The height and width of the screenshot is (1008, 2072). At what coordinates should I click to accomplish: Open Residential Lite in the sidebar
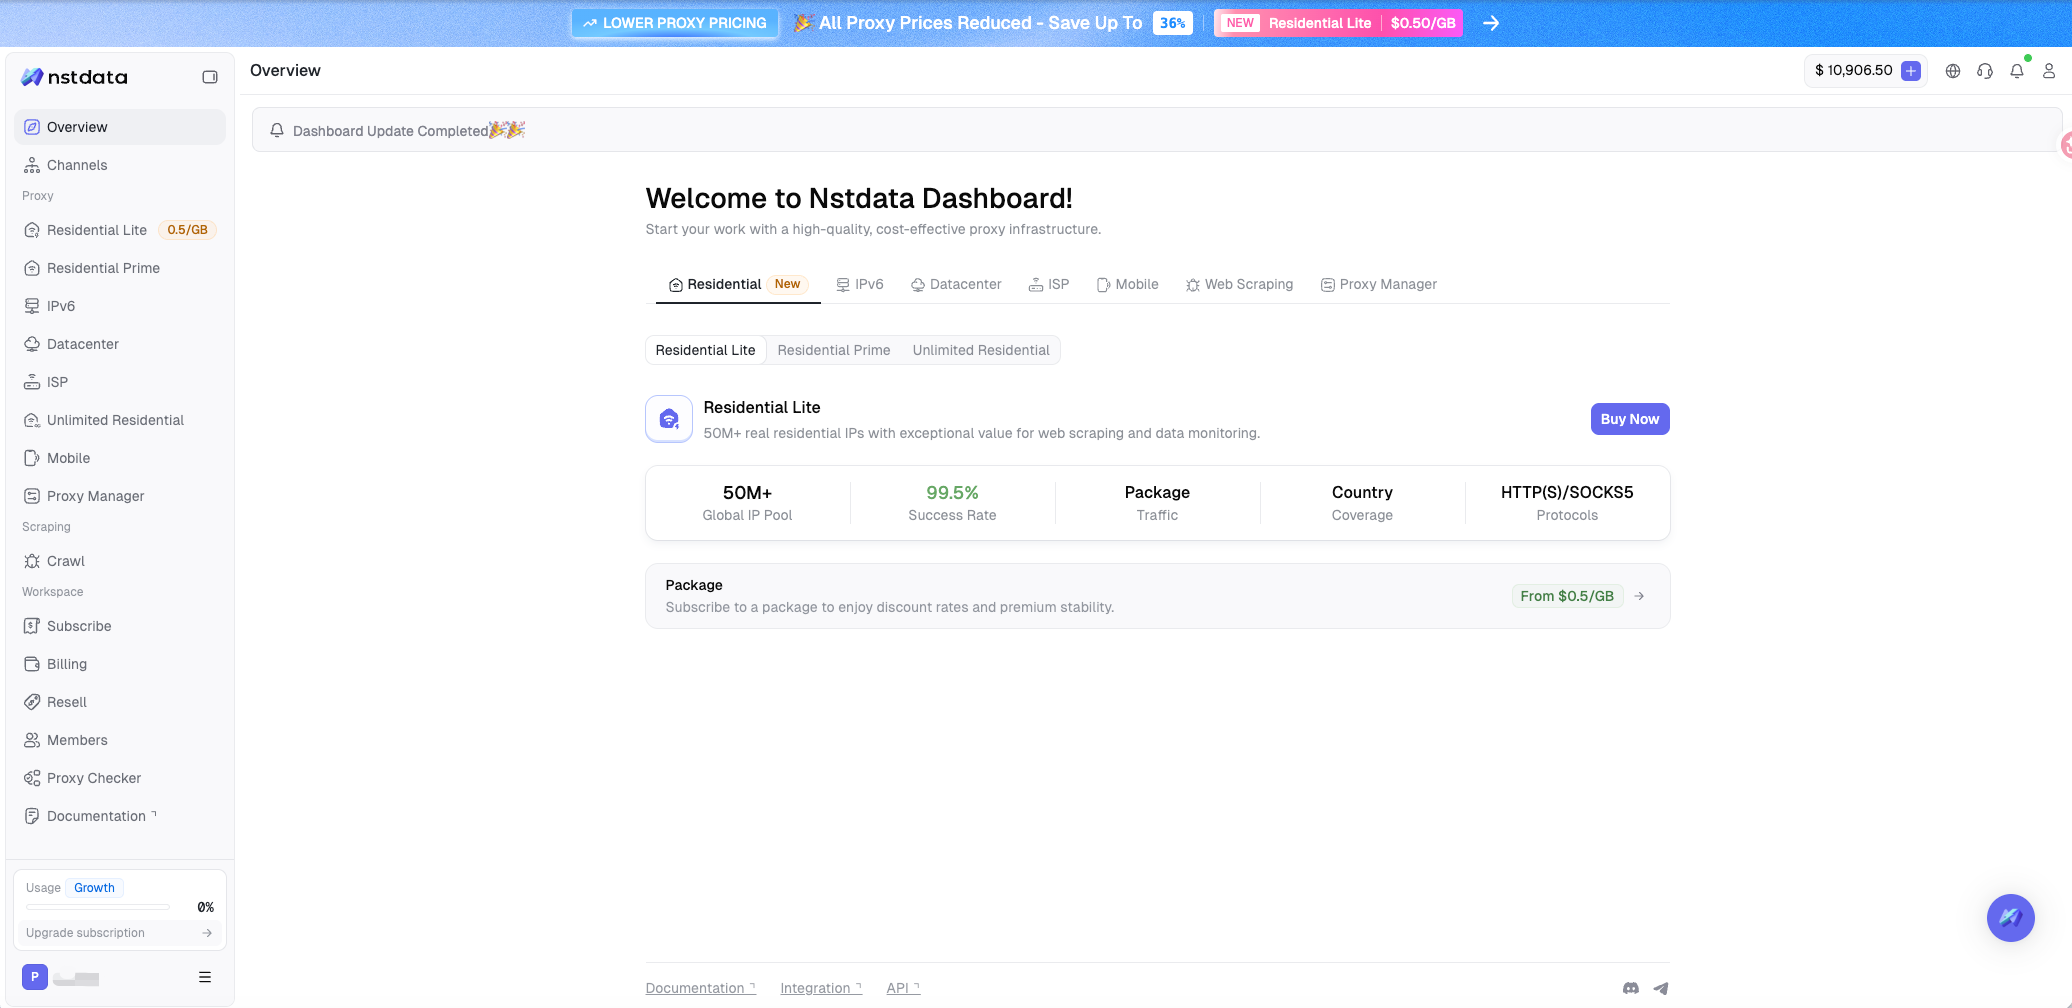[x=120, y=230]
